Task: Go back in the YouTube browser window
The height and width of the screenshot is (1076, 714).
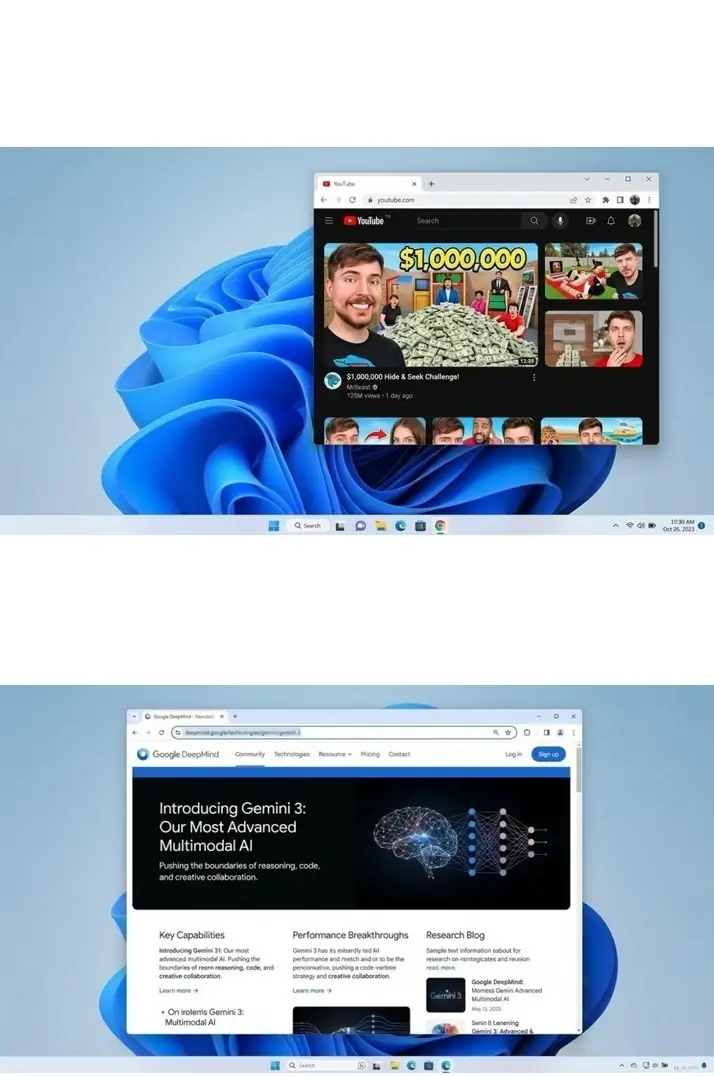Action: [323, 200]
